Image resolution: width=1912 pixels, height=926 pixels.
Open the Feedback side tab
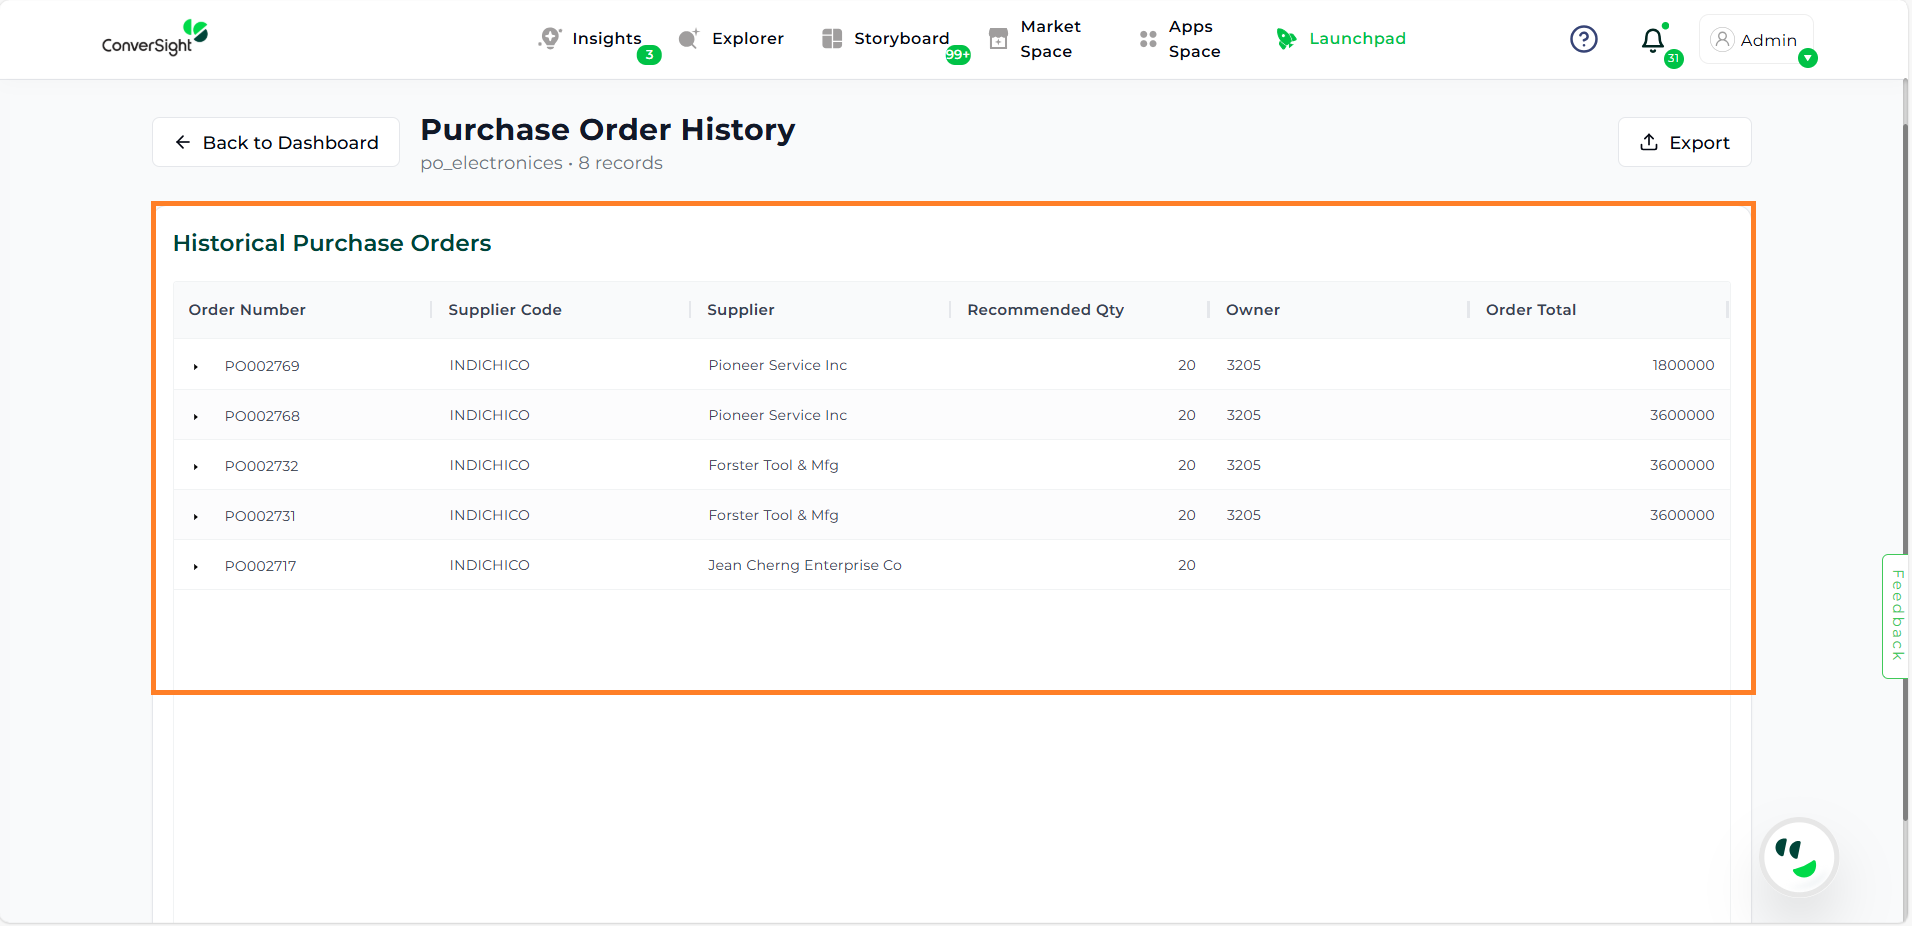point(1896,616)
